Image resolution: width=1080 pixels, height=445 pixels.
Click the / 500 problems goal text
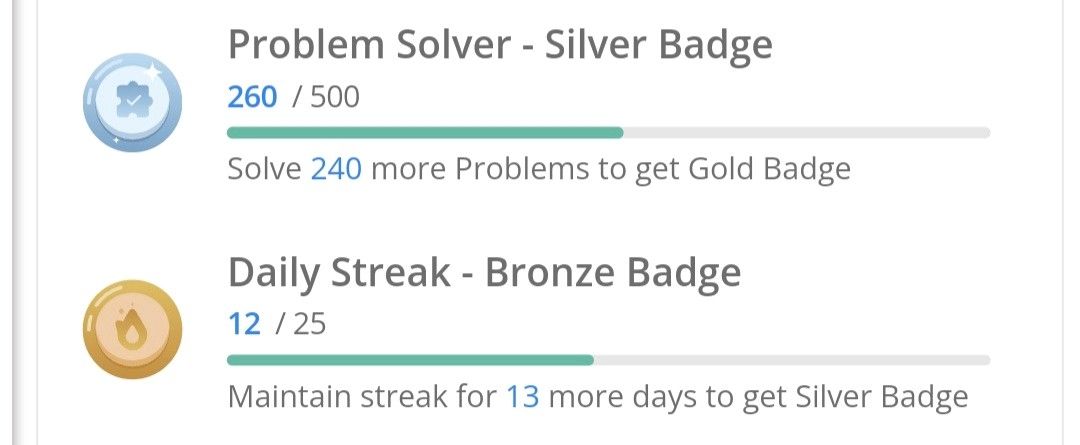click(x=326, y=97)
